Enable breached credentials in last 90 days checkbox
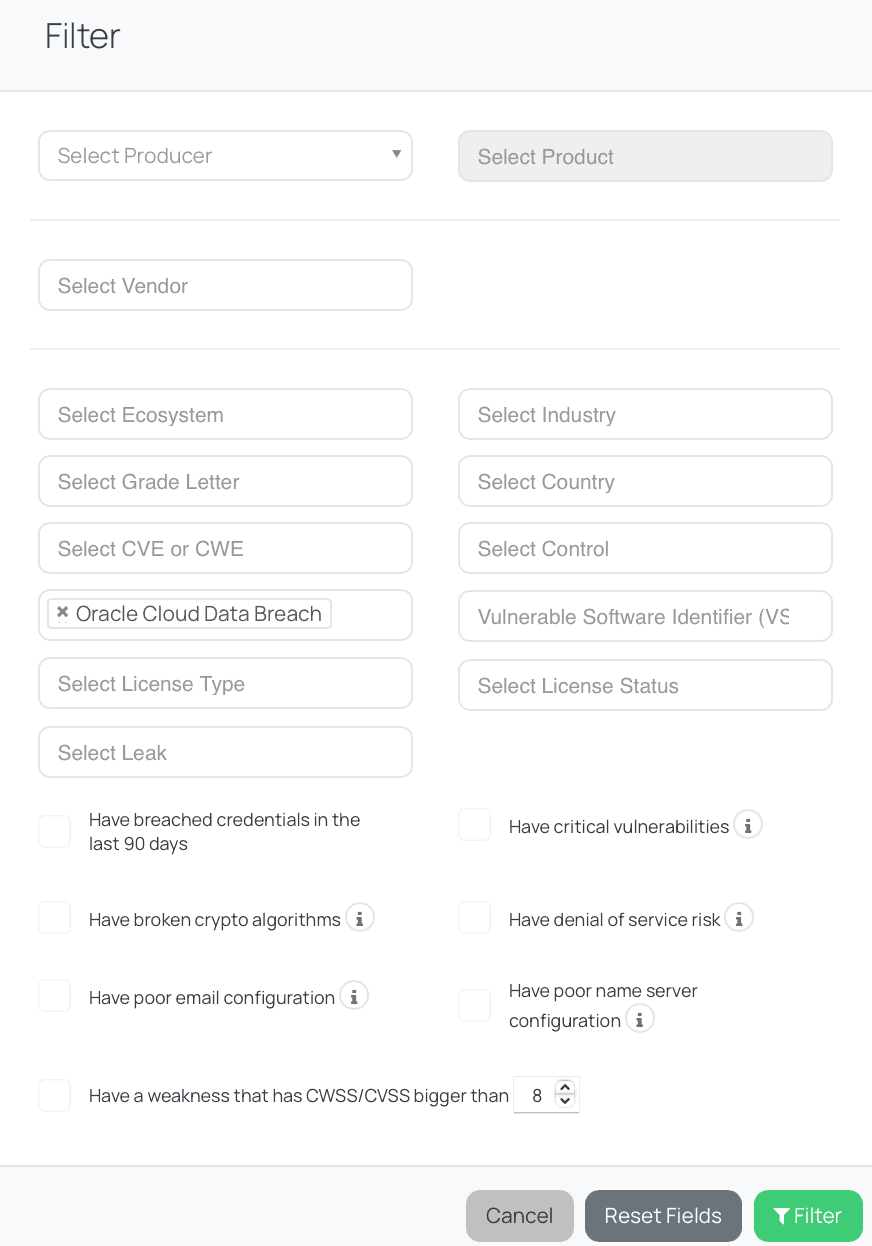872x1246 pixels. tap(55, 831)
